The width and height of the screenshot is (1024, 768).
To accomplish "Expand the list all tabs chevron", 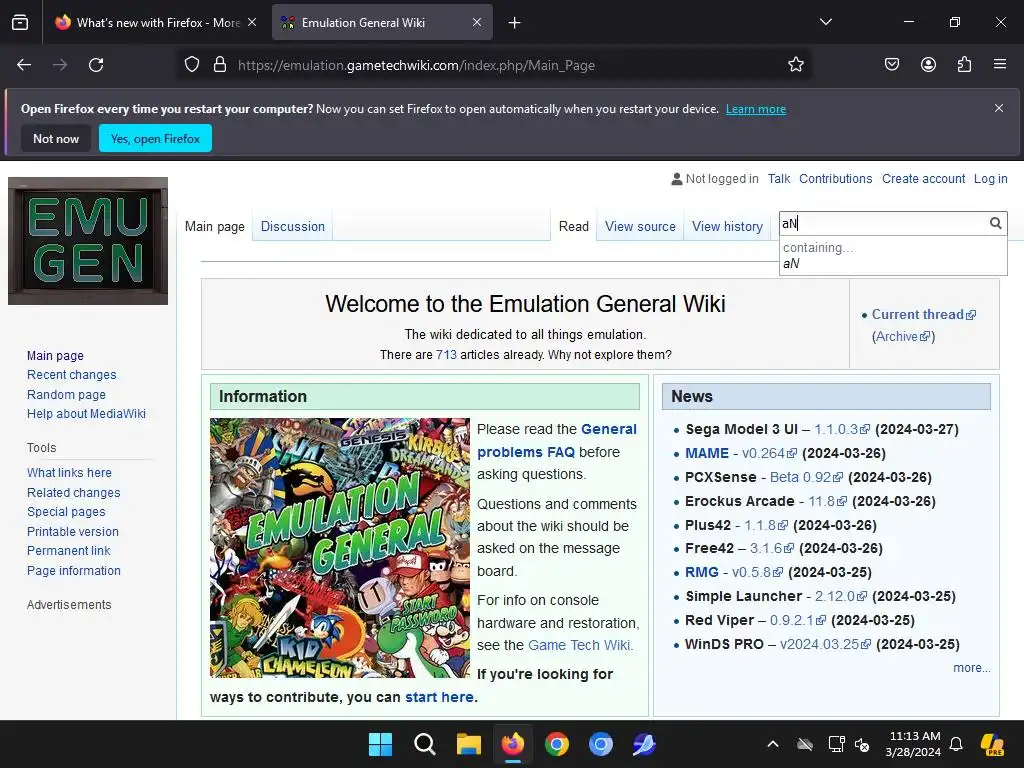I will pos(825,22).
